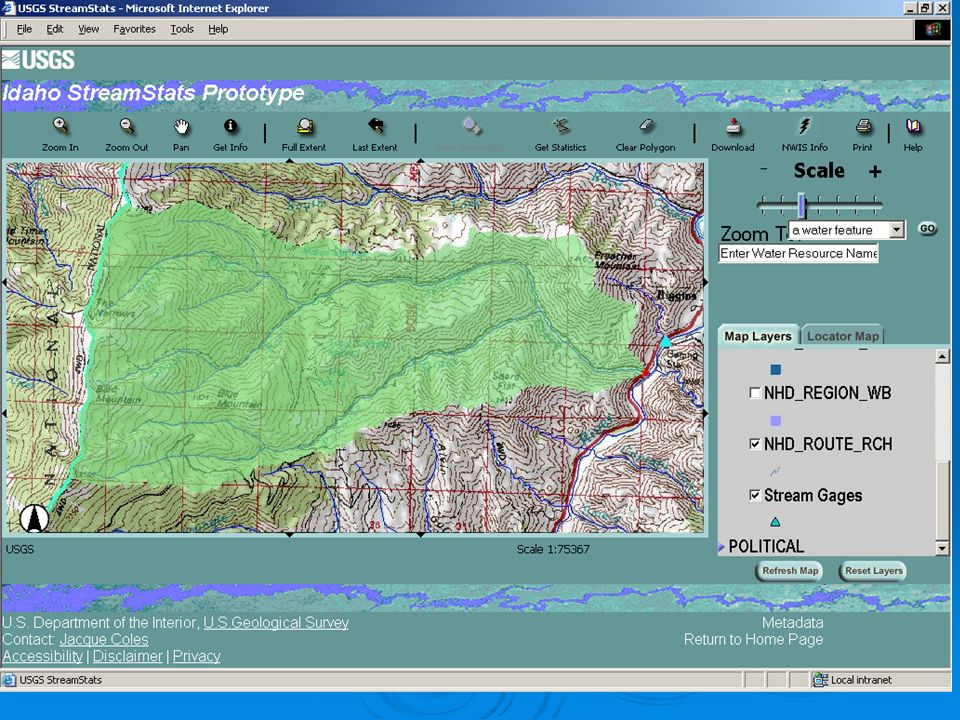Switch to the Locator Map tab

coord(842,336)
